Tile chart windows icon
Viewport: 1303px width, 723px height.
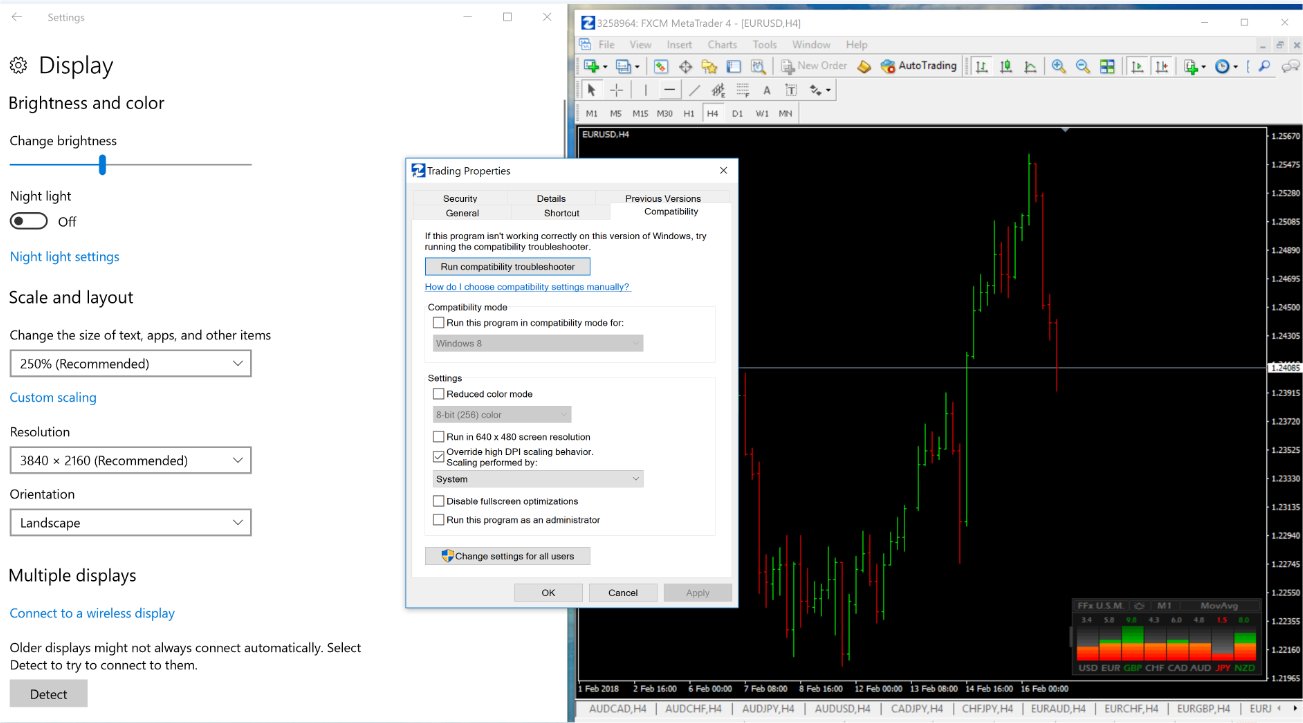(x=1107, y=66)
